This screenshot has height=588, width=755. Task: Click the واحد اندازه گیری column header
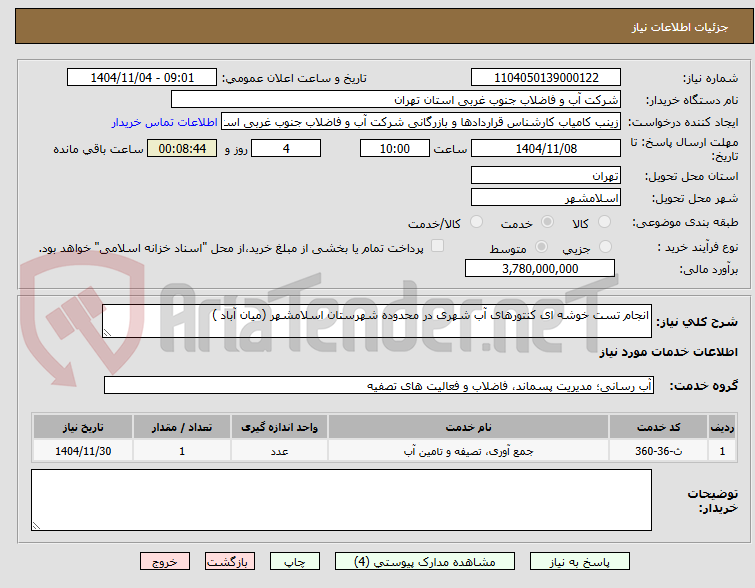[x=279, y=427]
